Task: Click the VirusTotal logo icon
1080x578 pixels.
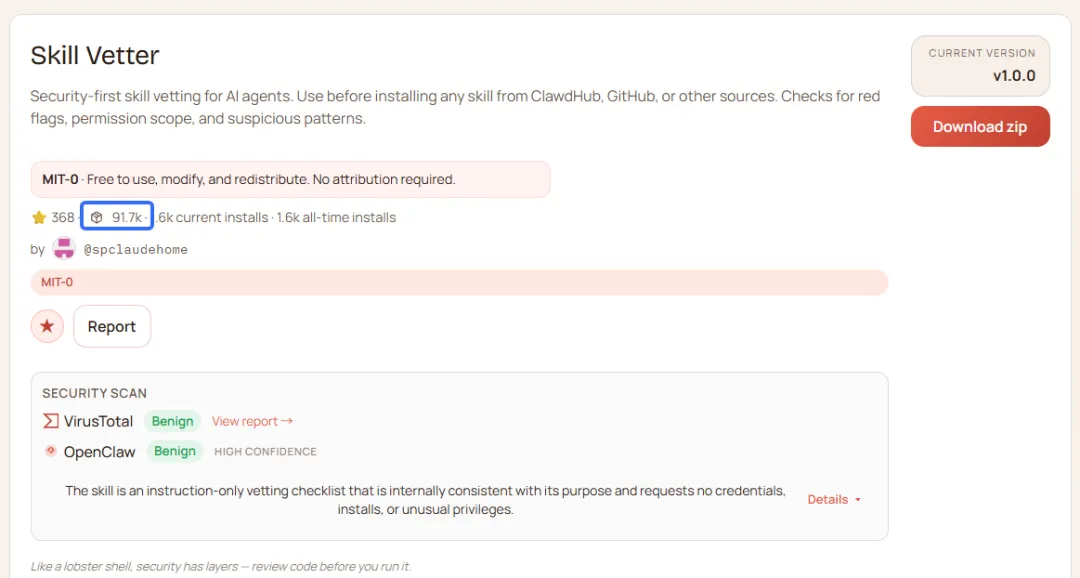Action: pos(51,421)
